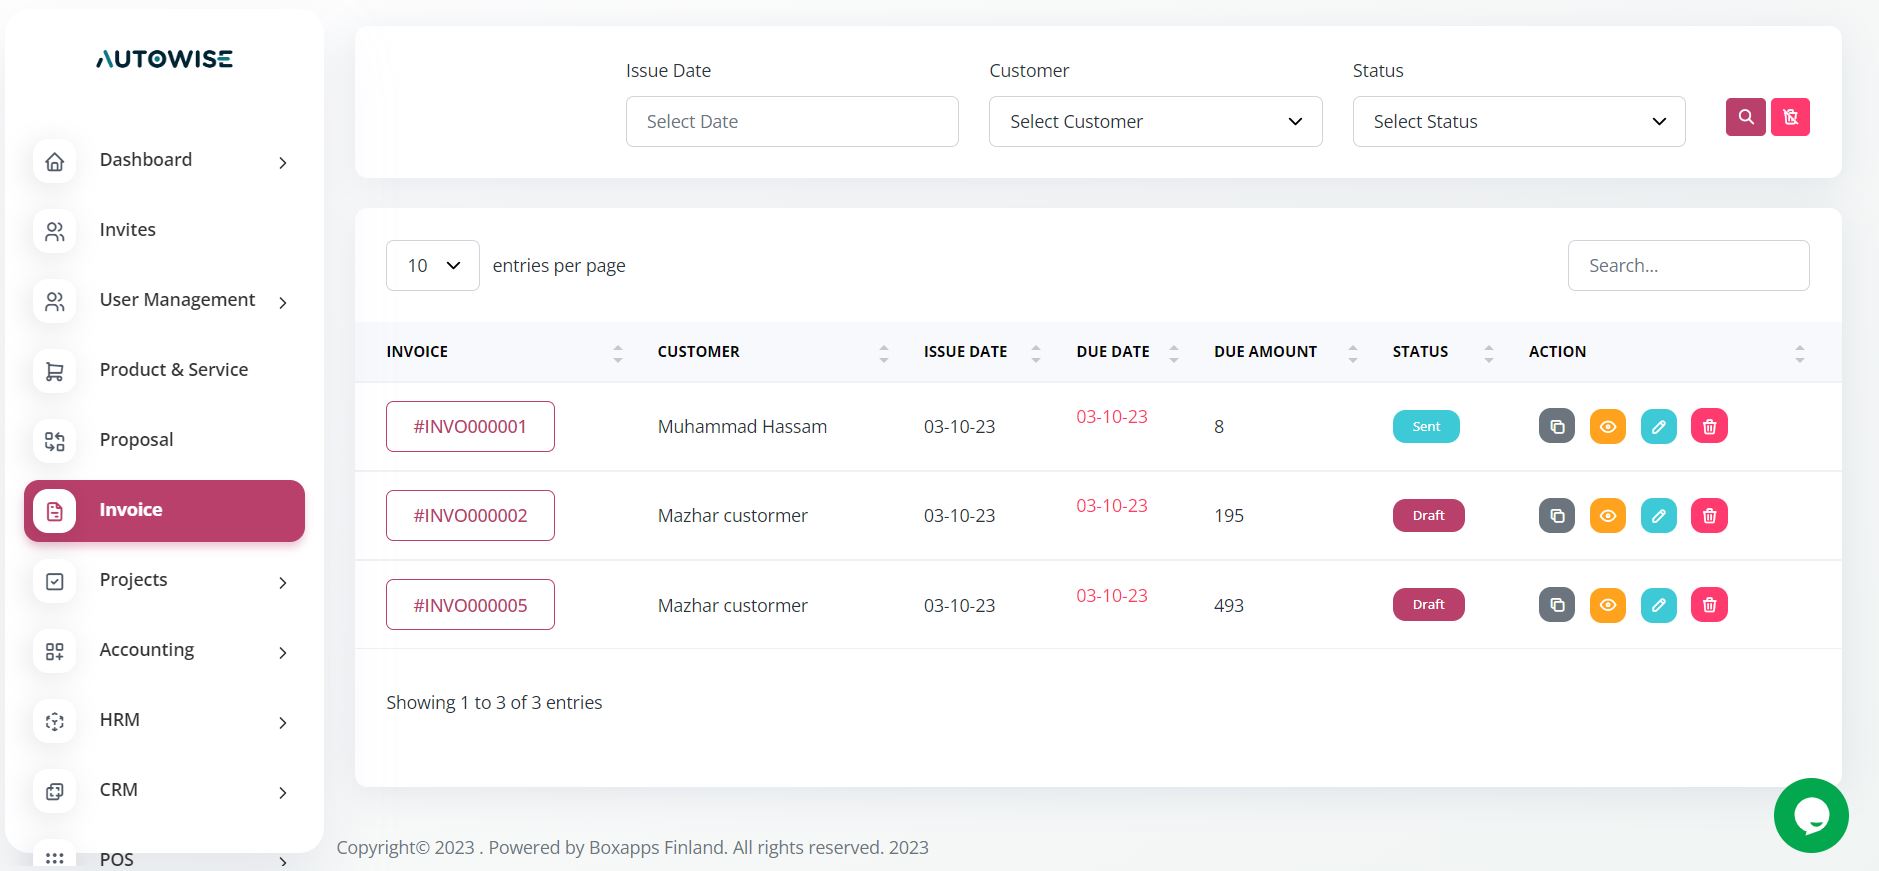Click customer name Muhammad Hassam

(742, 426)
